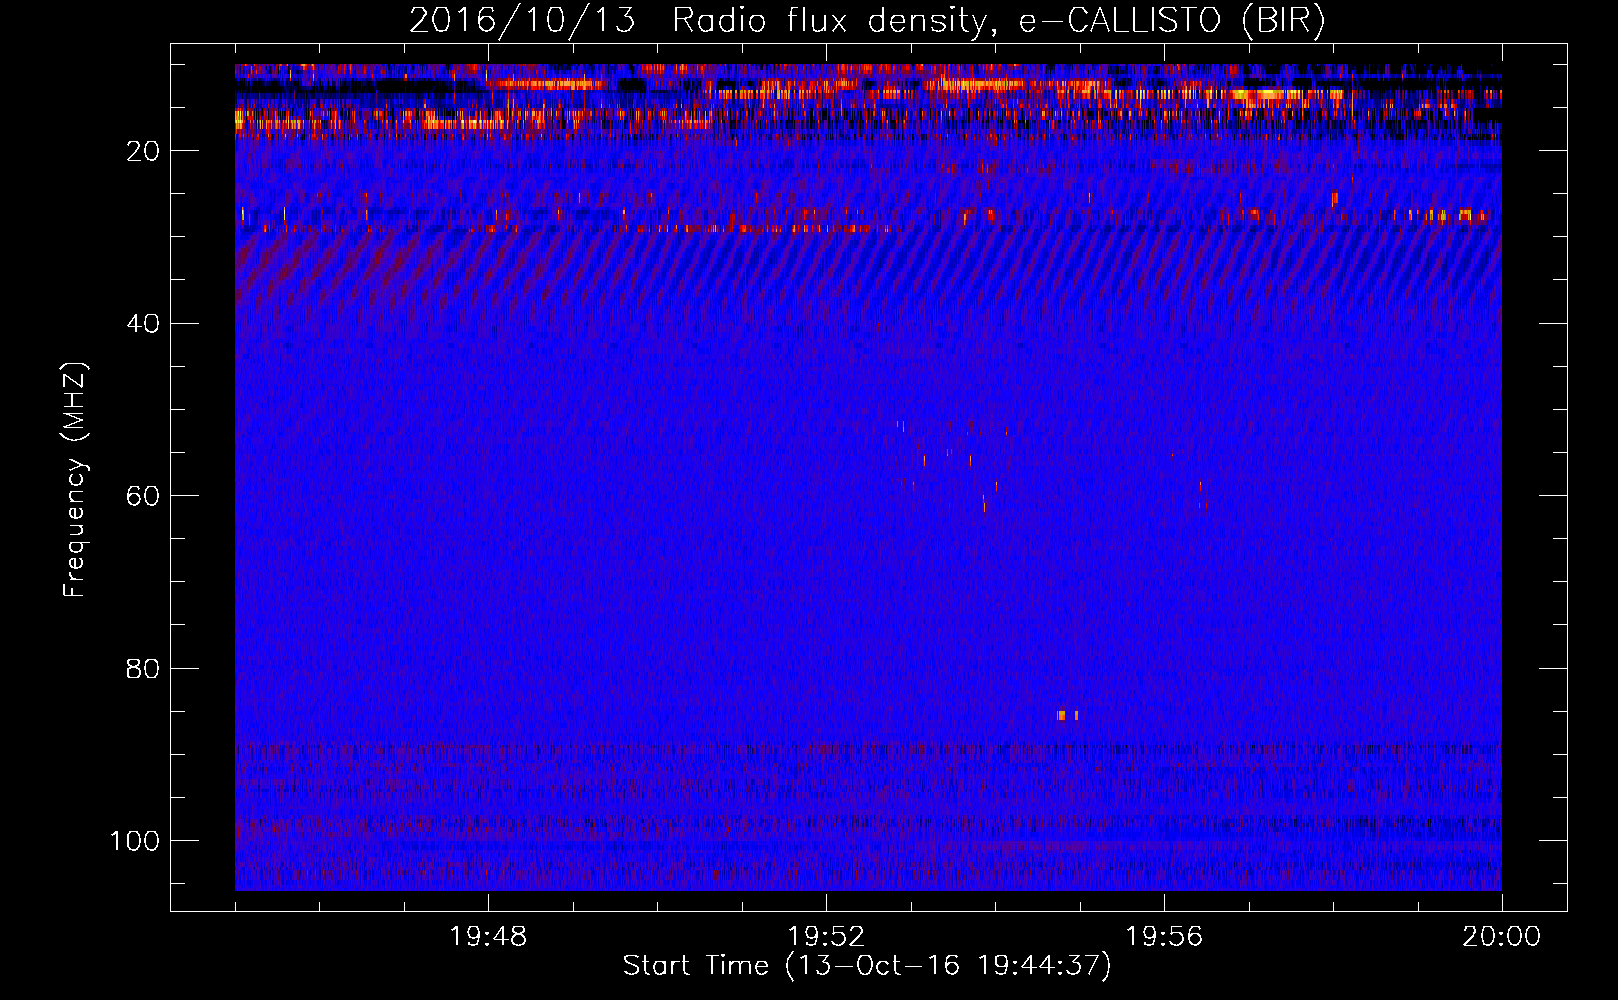Click the '19:56' time tick label

pyautogui.click(x=1164, y=937)
